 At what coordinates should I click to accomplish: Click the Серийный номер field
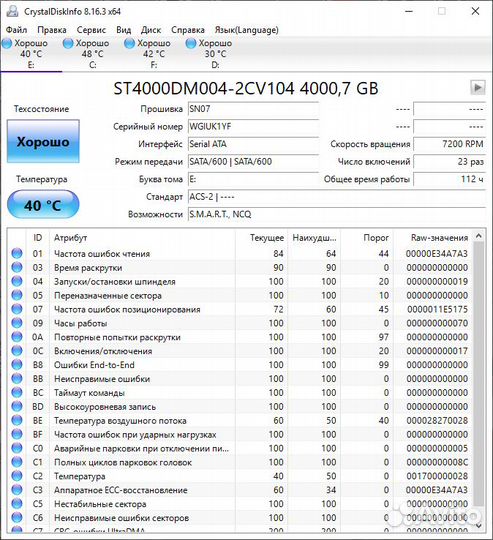tap(253, 127)
